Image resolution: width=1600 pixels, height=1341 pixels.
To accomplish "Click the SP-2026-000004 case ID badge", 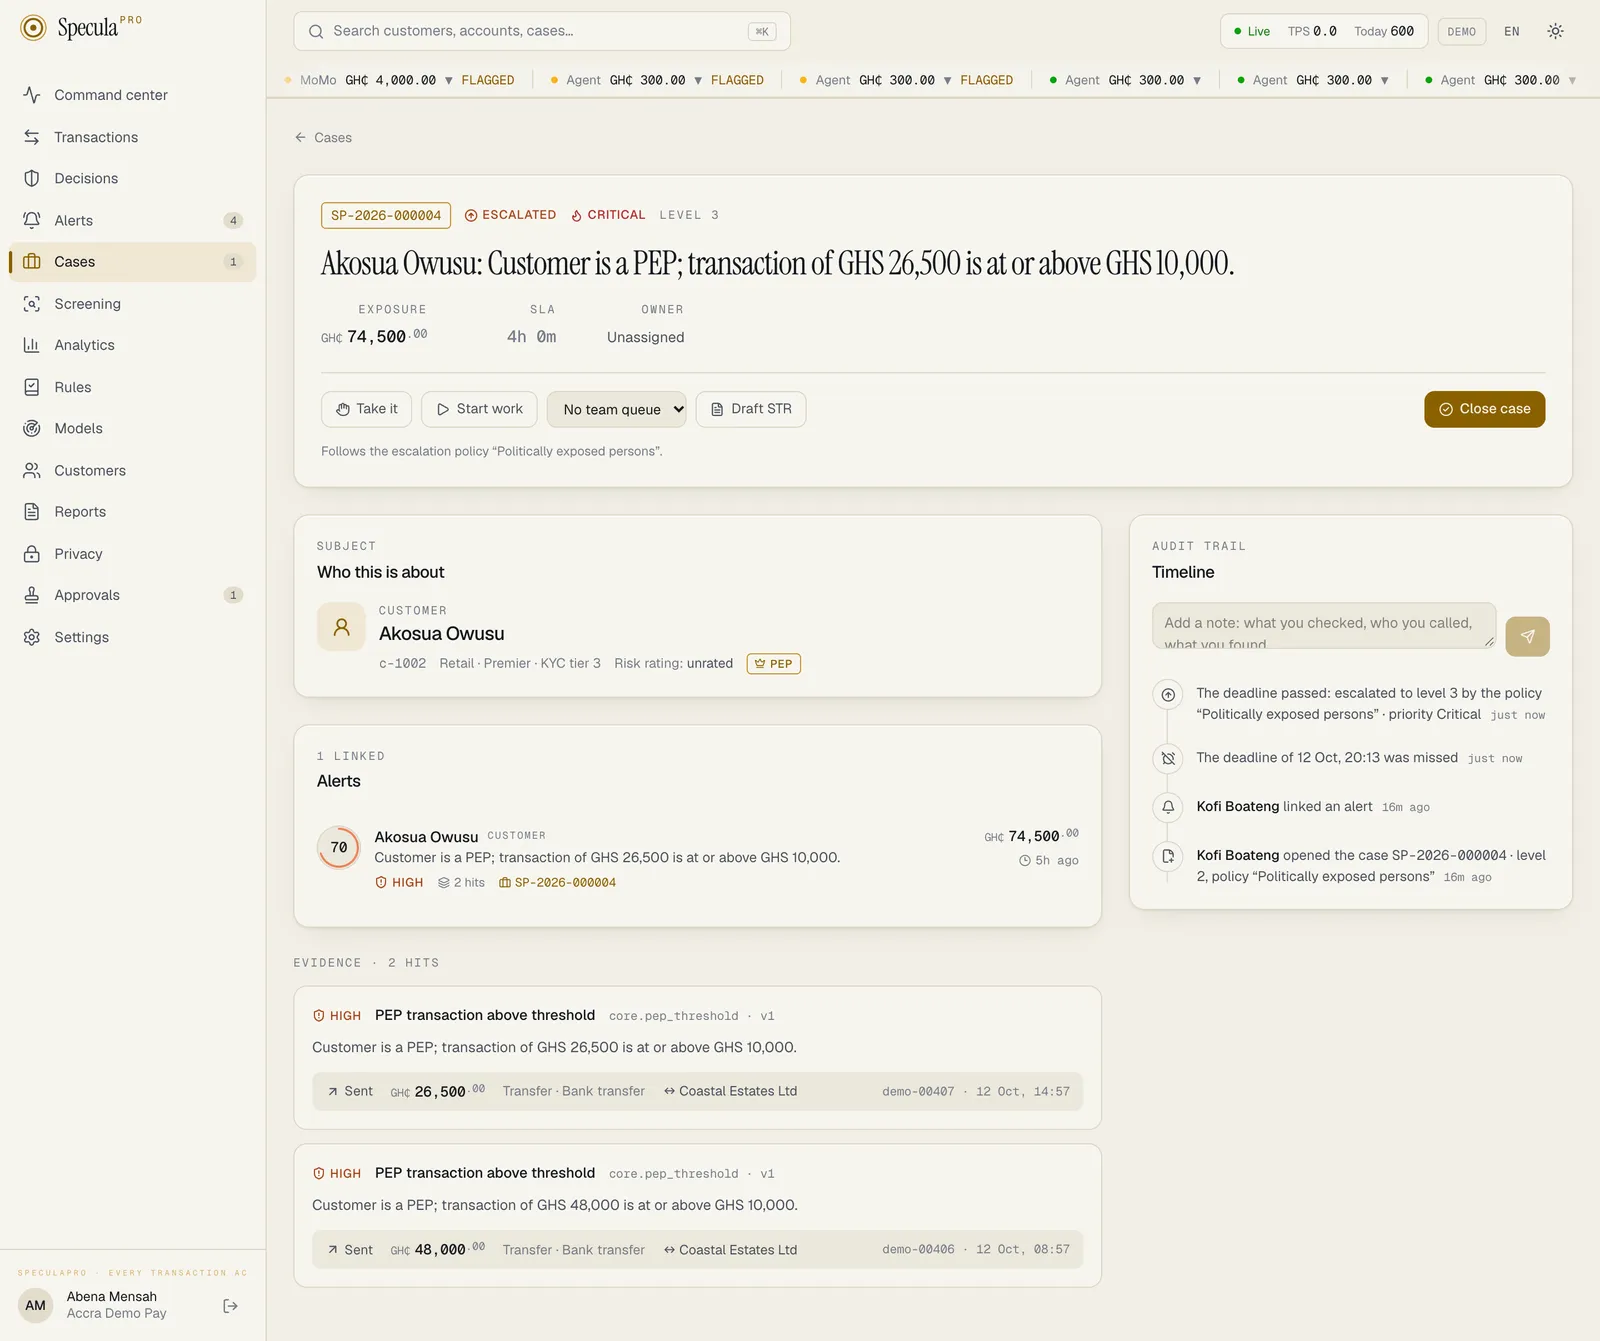I will point(386,215).
